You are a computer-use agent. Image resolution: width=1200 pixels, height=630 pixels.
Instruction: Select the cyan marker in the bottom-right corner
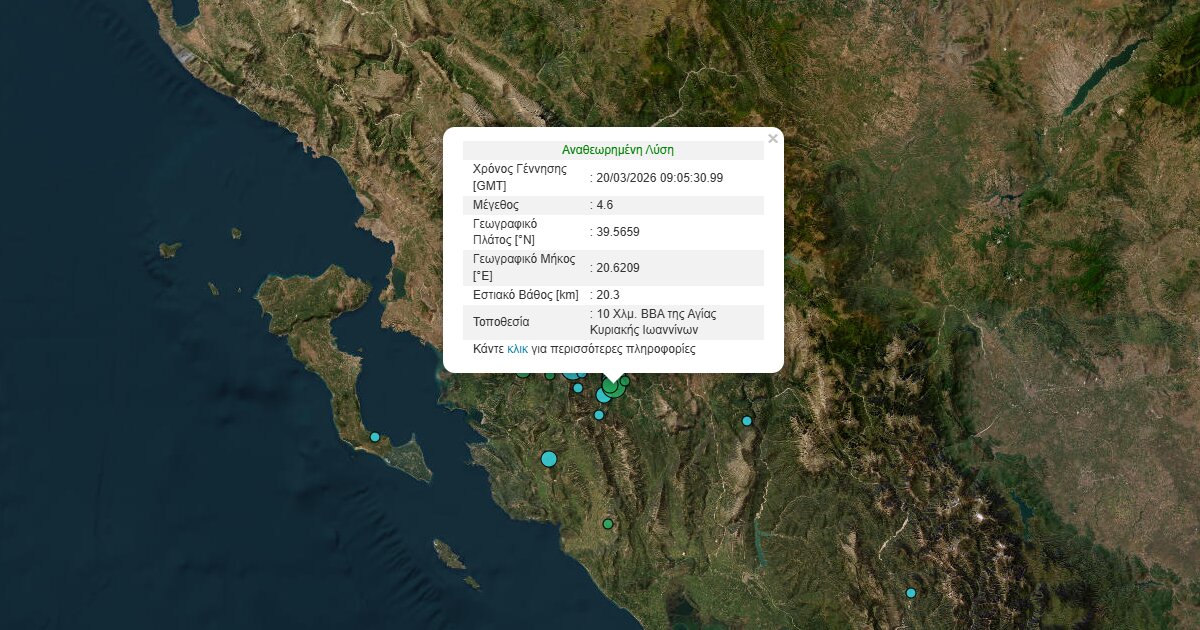(x=910, y=593)
